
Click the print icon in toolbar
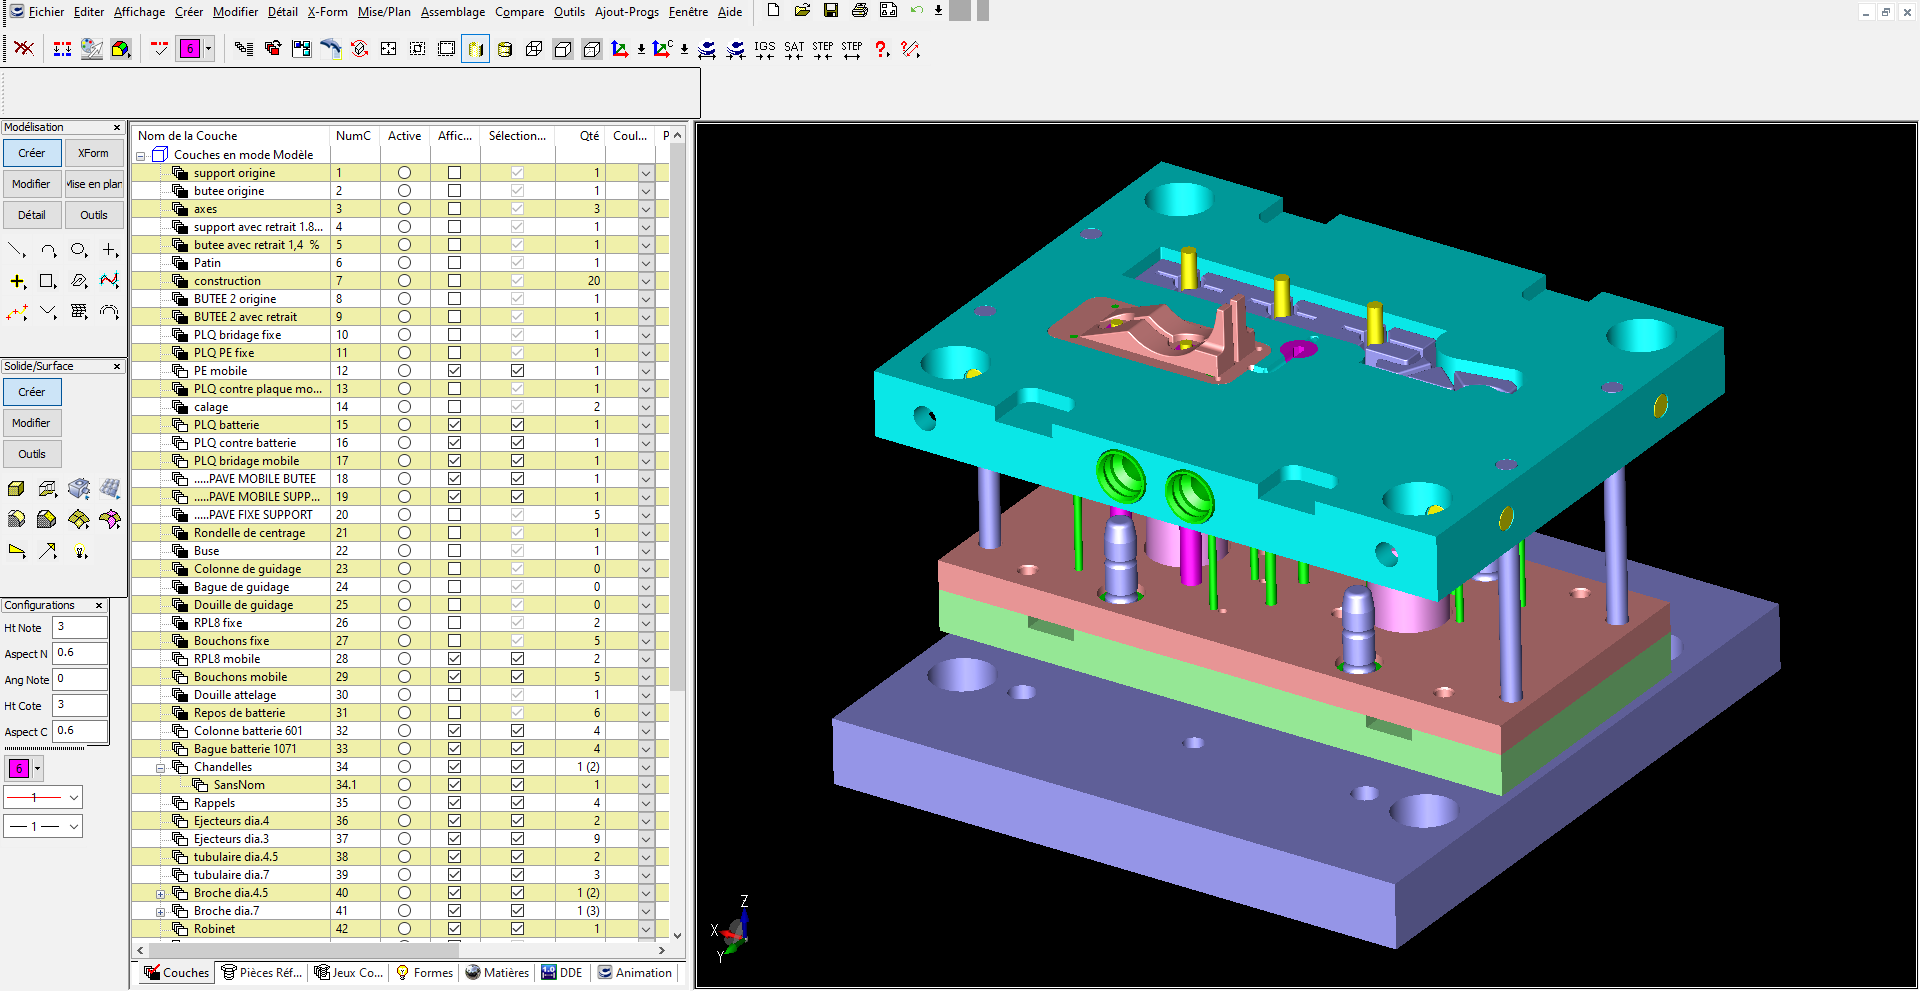pos(859,11)
